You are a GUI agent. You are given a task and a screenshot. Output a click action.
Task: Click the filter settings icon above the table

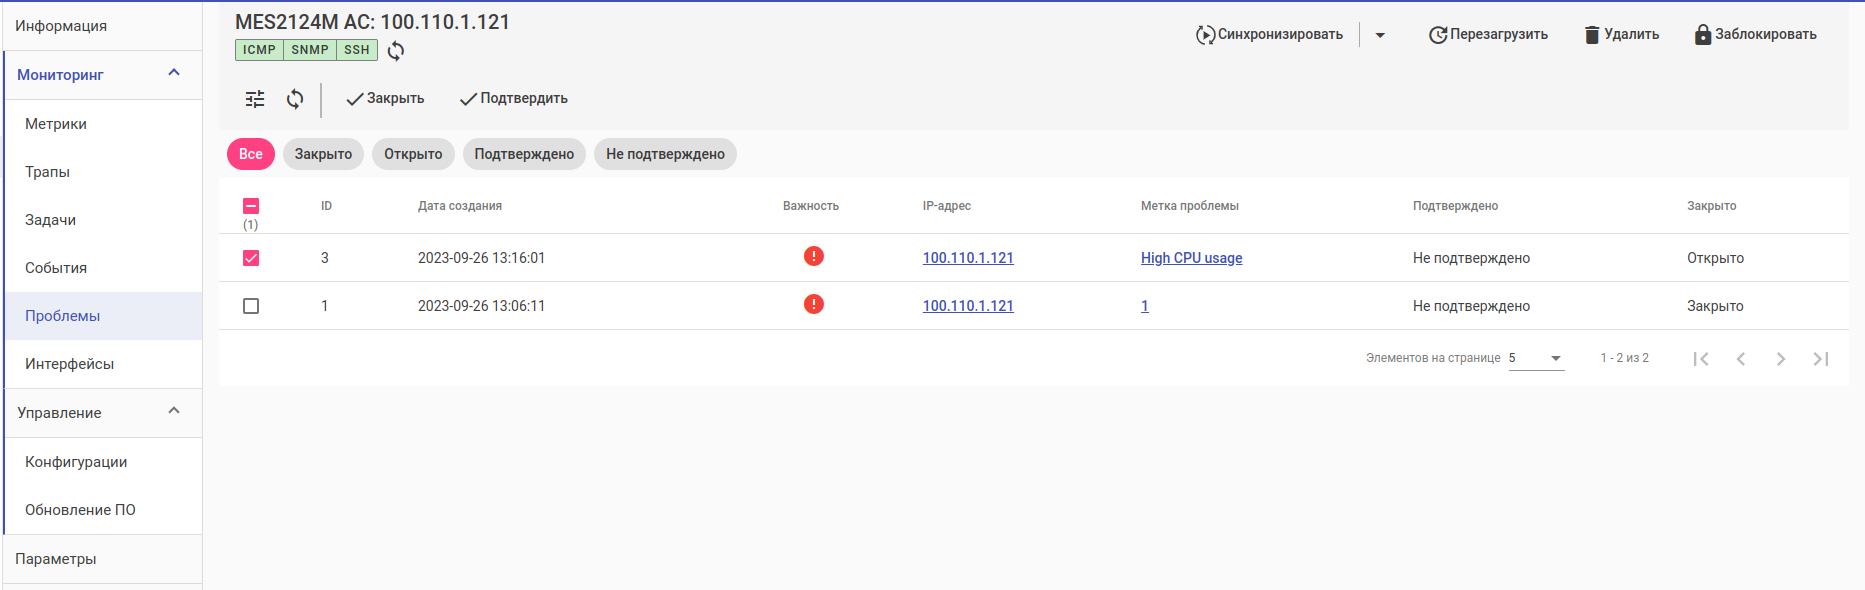pyautogui.click(x=255, y=99)
